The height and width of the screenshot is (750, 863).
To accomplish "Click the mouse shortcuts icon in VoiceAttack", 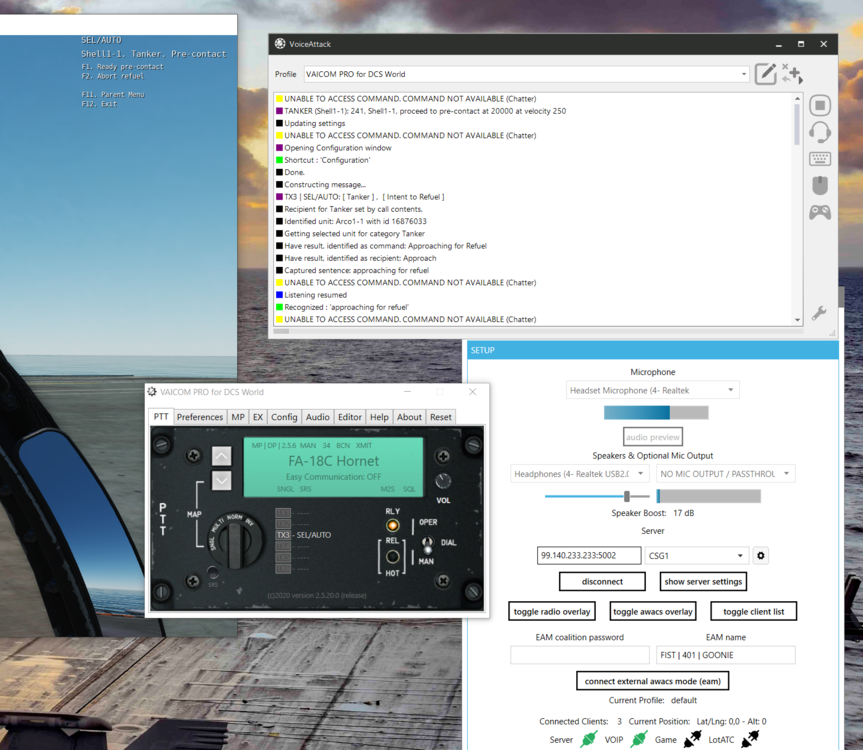I will 820,186.
